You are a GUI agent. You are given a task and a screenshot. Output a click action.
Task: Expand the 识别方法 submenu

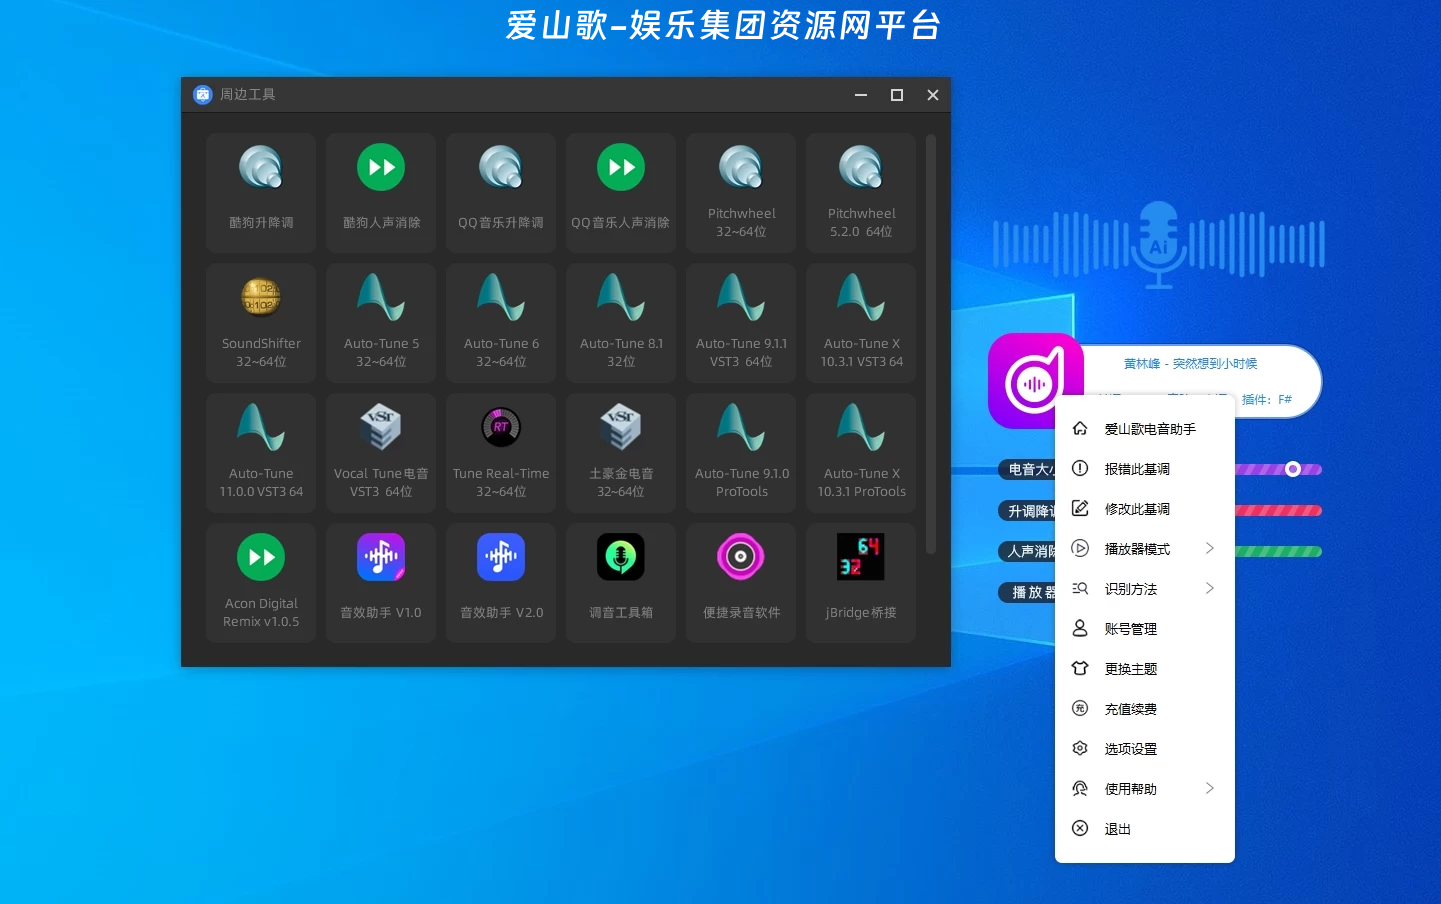(x=1131, y=588)
